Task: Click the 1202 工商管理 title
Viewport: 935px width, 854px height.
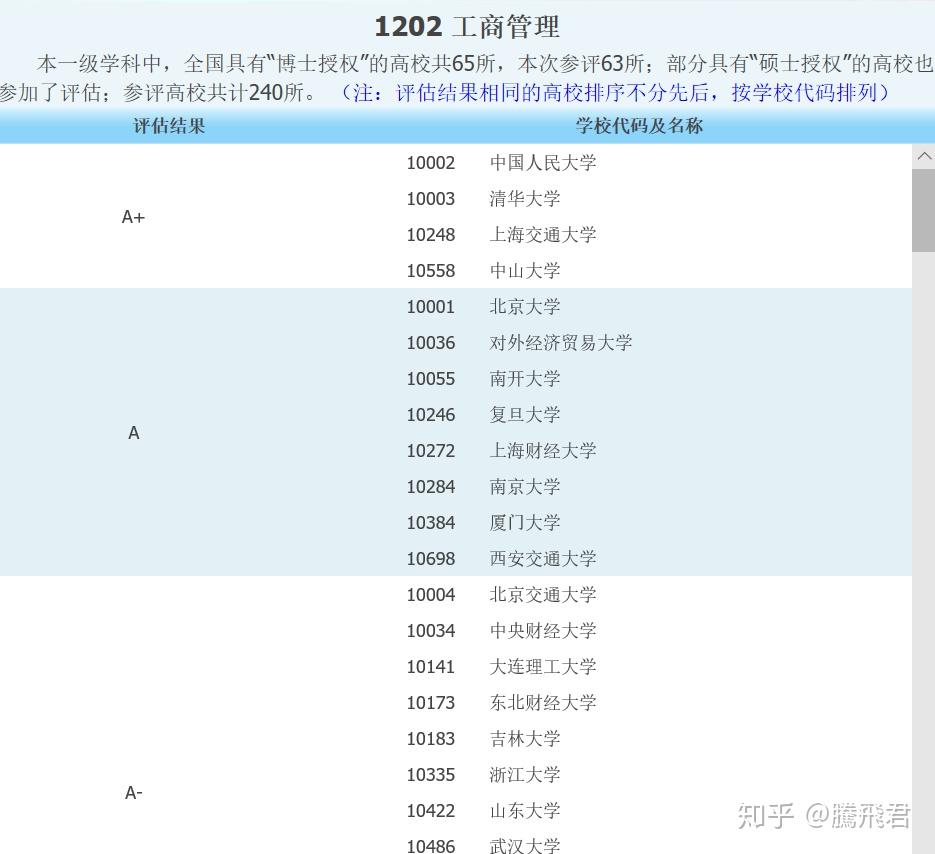Action: 467,27
